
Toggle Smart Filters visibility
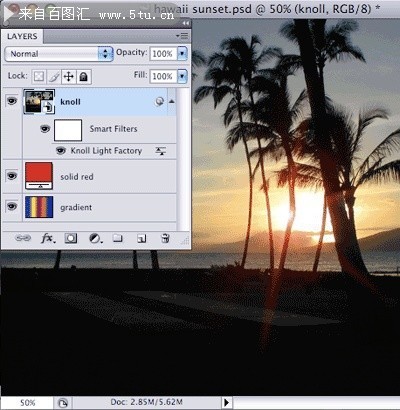coord(45,129)
